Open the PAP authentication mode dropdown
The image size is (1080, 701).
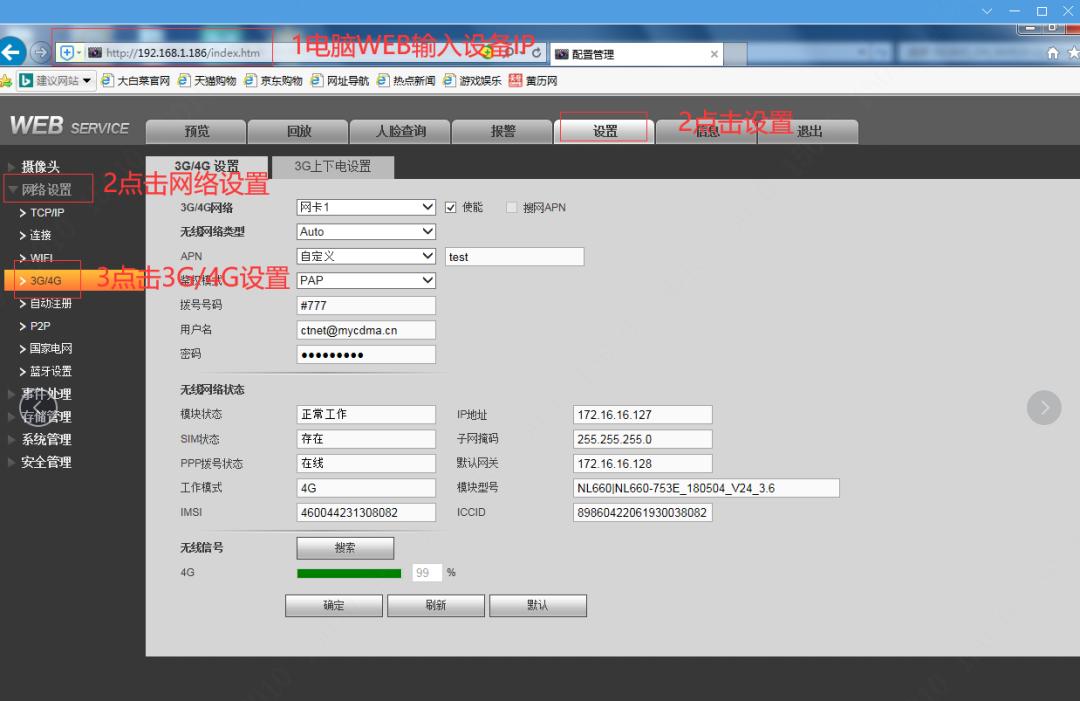tap(366, 280)
